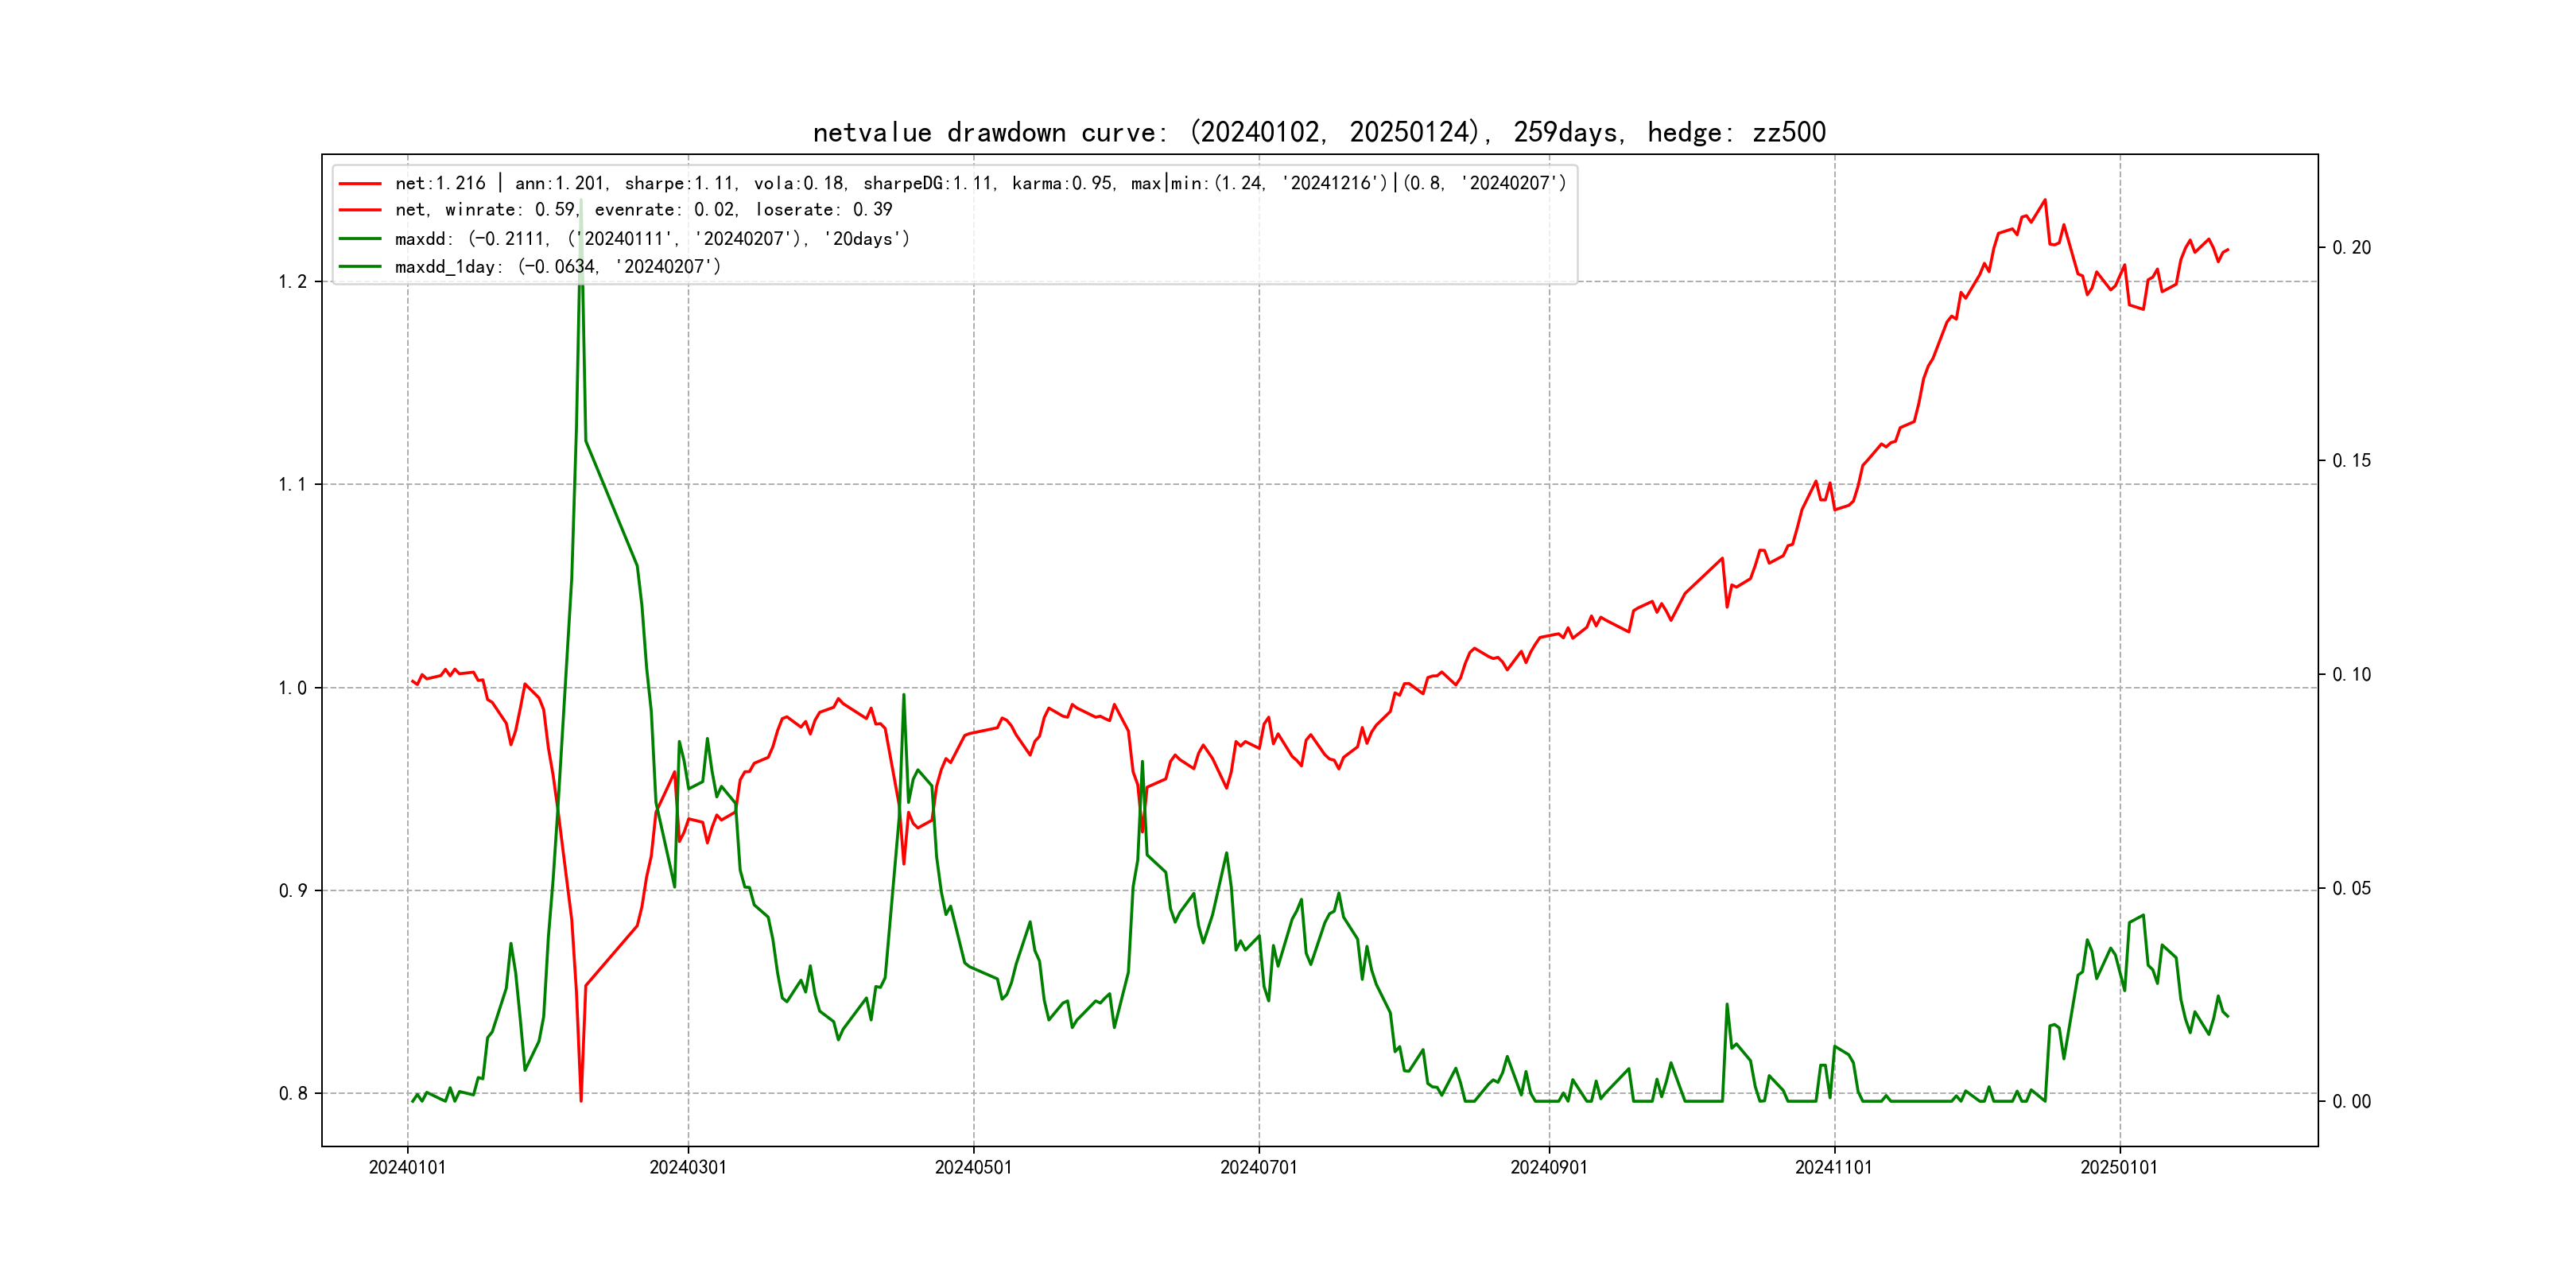Click the chart title text

click(x=1319, y=133)
